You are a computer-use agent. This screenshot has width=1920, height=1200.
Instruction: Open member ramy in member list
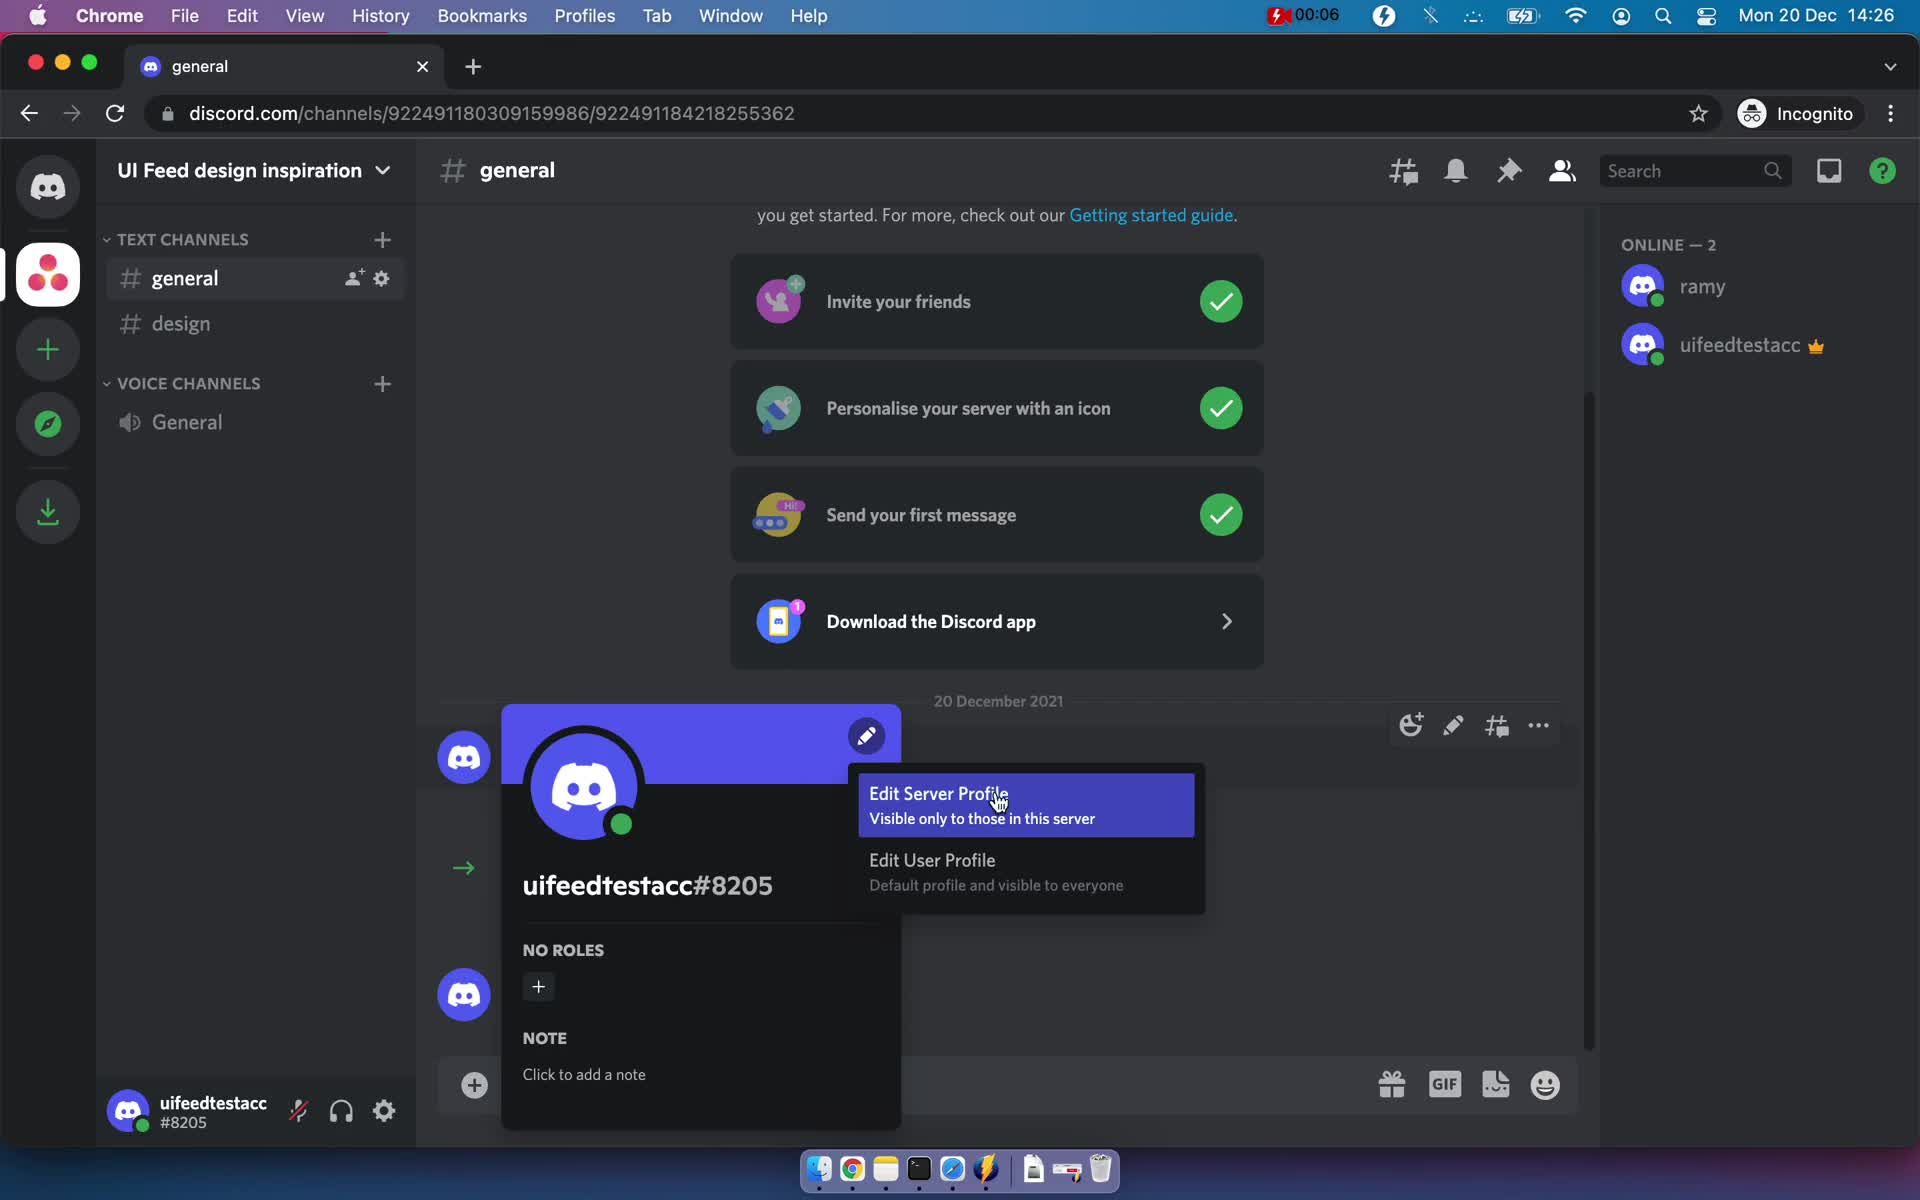(x=1752, y=287)
